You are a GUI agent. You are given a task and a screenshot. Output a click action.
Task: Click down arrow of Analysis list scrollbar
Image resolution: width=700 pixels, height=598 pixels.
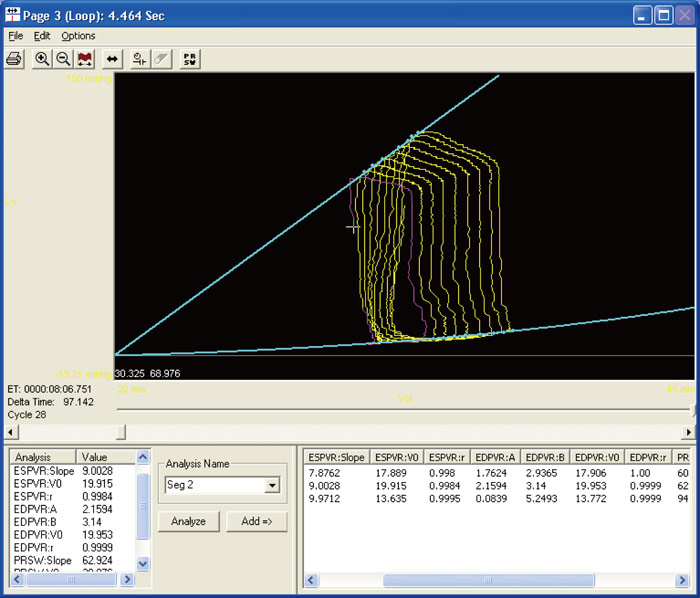[143, 564]
